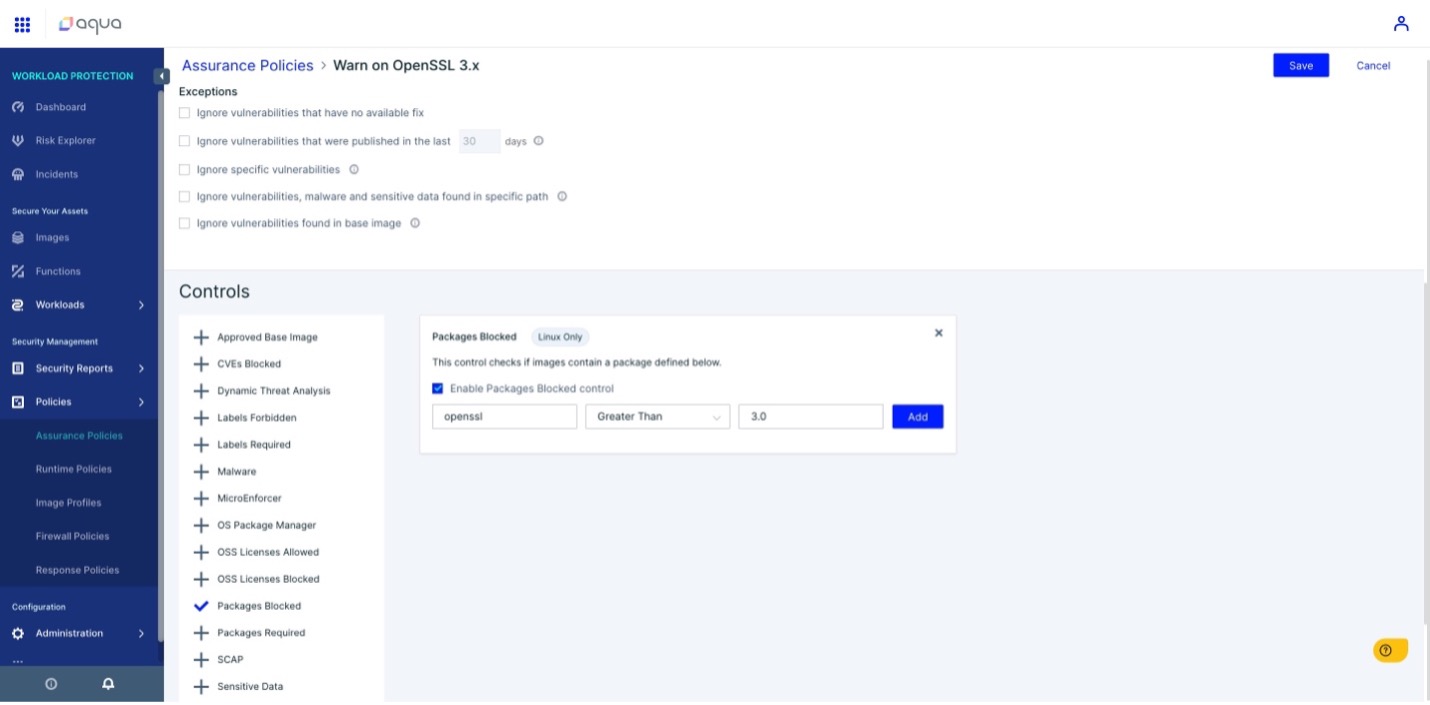Check ignore vulnerabilities published in the last days
The width and height of the screenshot is (1430, 705).
tap(184, 141)
